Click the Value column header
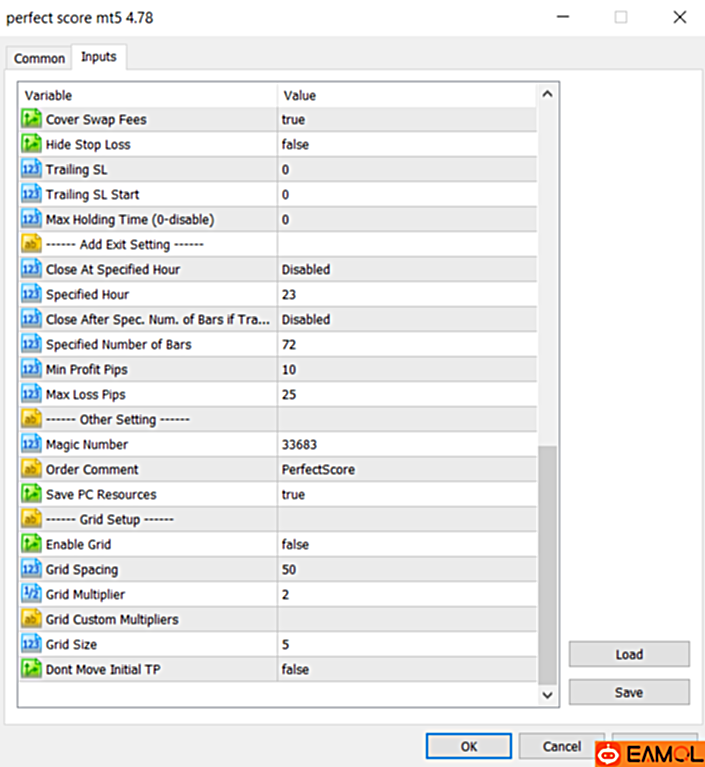705x767 pixels. coord(407,95)
